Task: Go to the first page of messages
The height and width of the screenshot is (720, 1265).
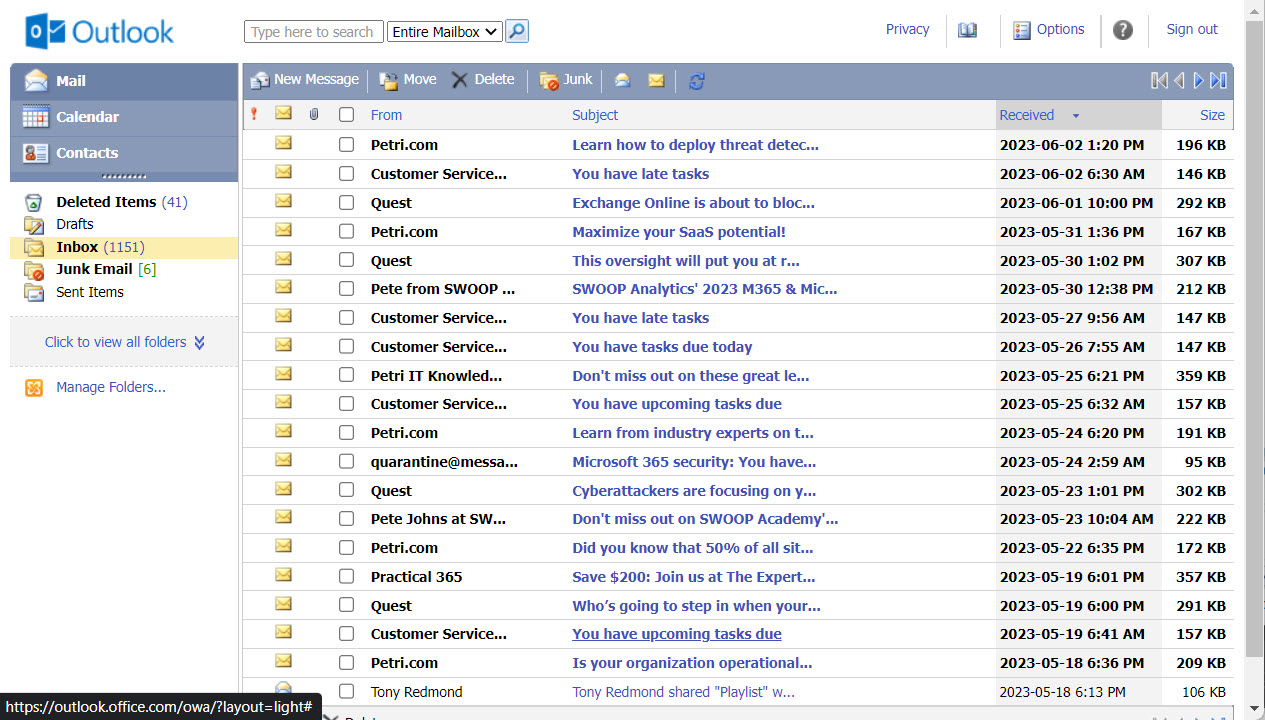Action: [1159, 81]
